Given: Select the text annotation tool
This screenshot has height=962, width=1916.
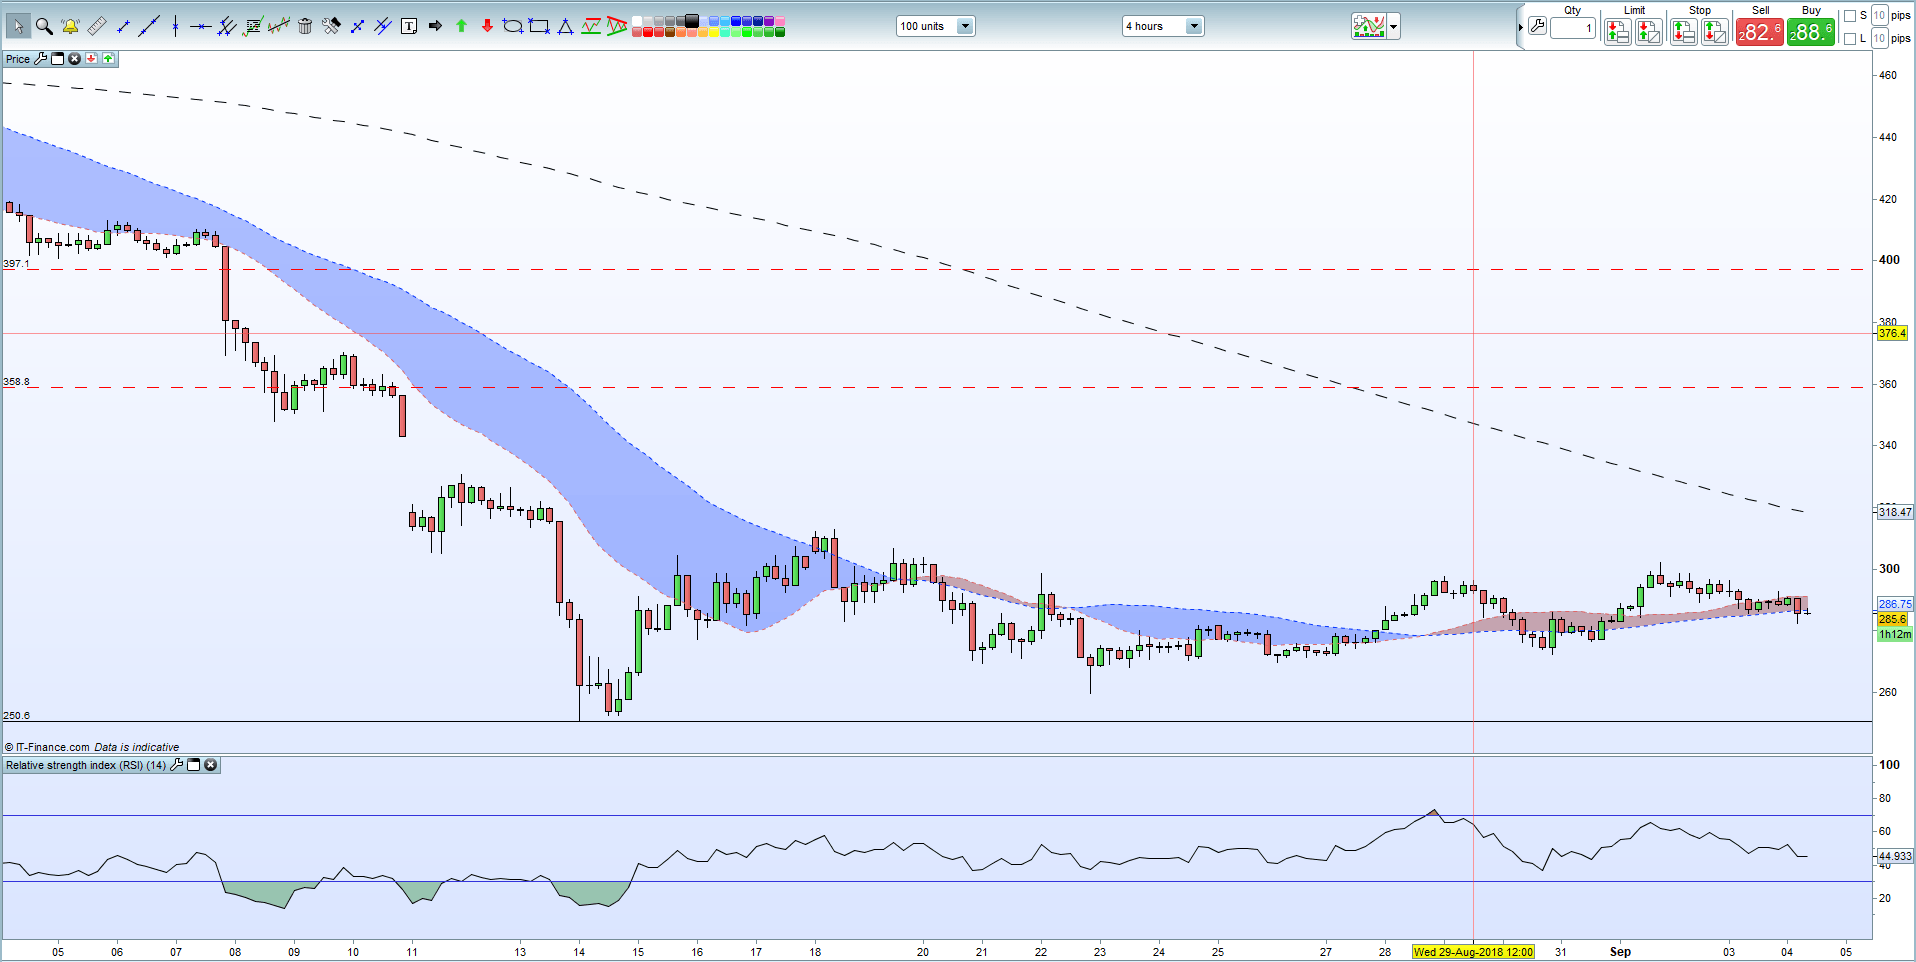Looking at the screenshot, I should [409, 27].
